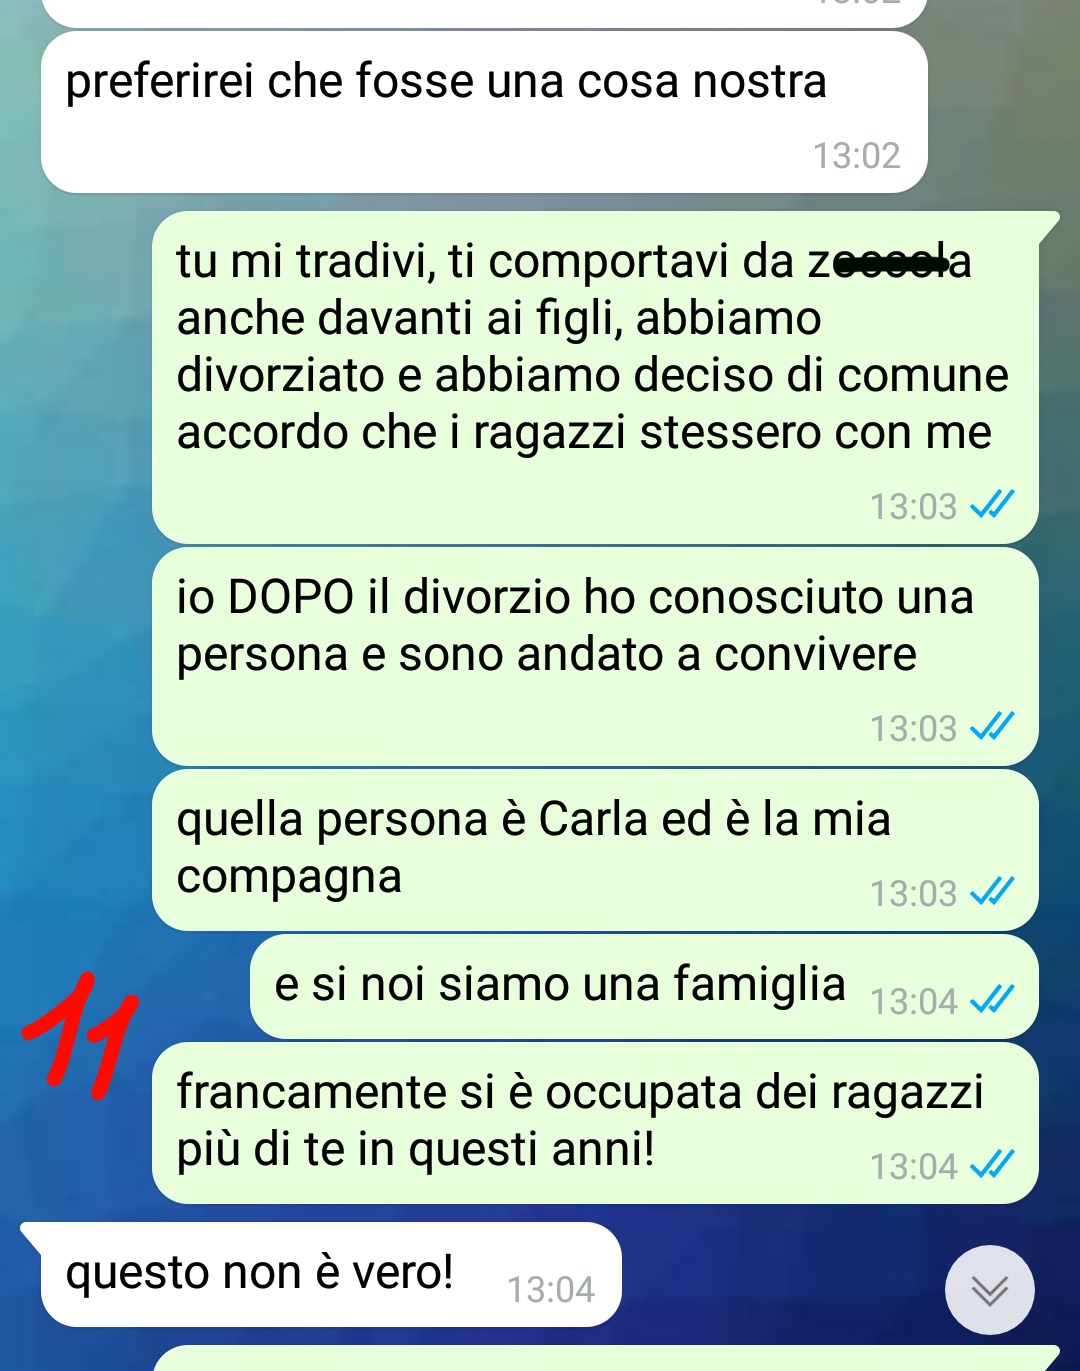Tap read ticks on 'francamente si è occupata' message
This screenshot has width=1080, height=1371.
coord(993,1165)
